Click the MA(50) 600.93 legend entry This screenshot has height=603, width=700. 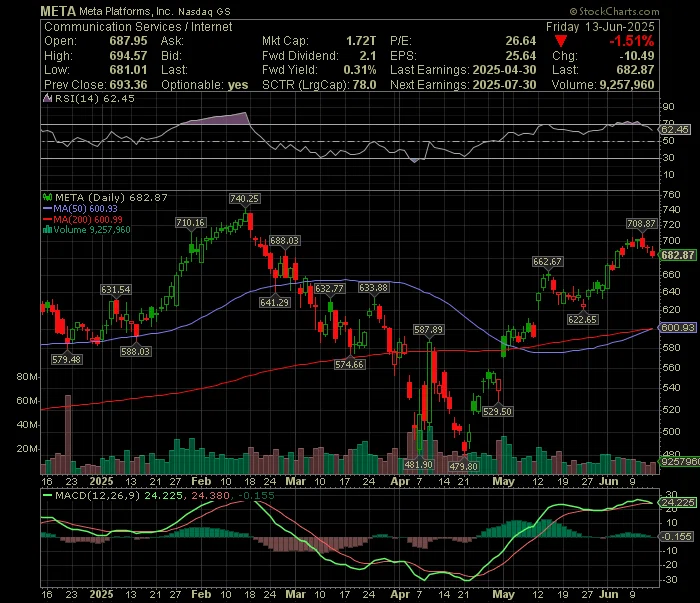pos(80,208)
